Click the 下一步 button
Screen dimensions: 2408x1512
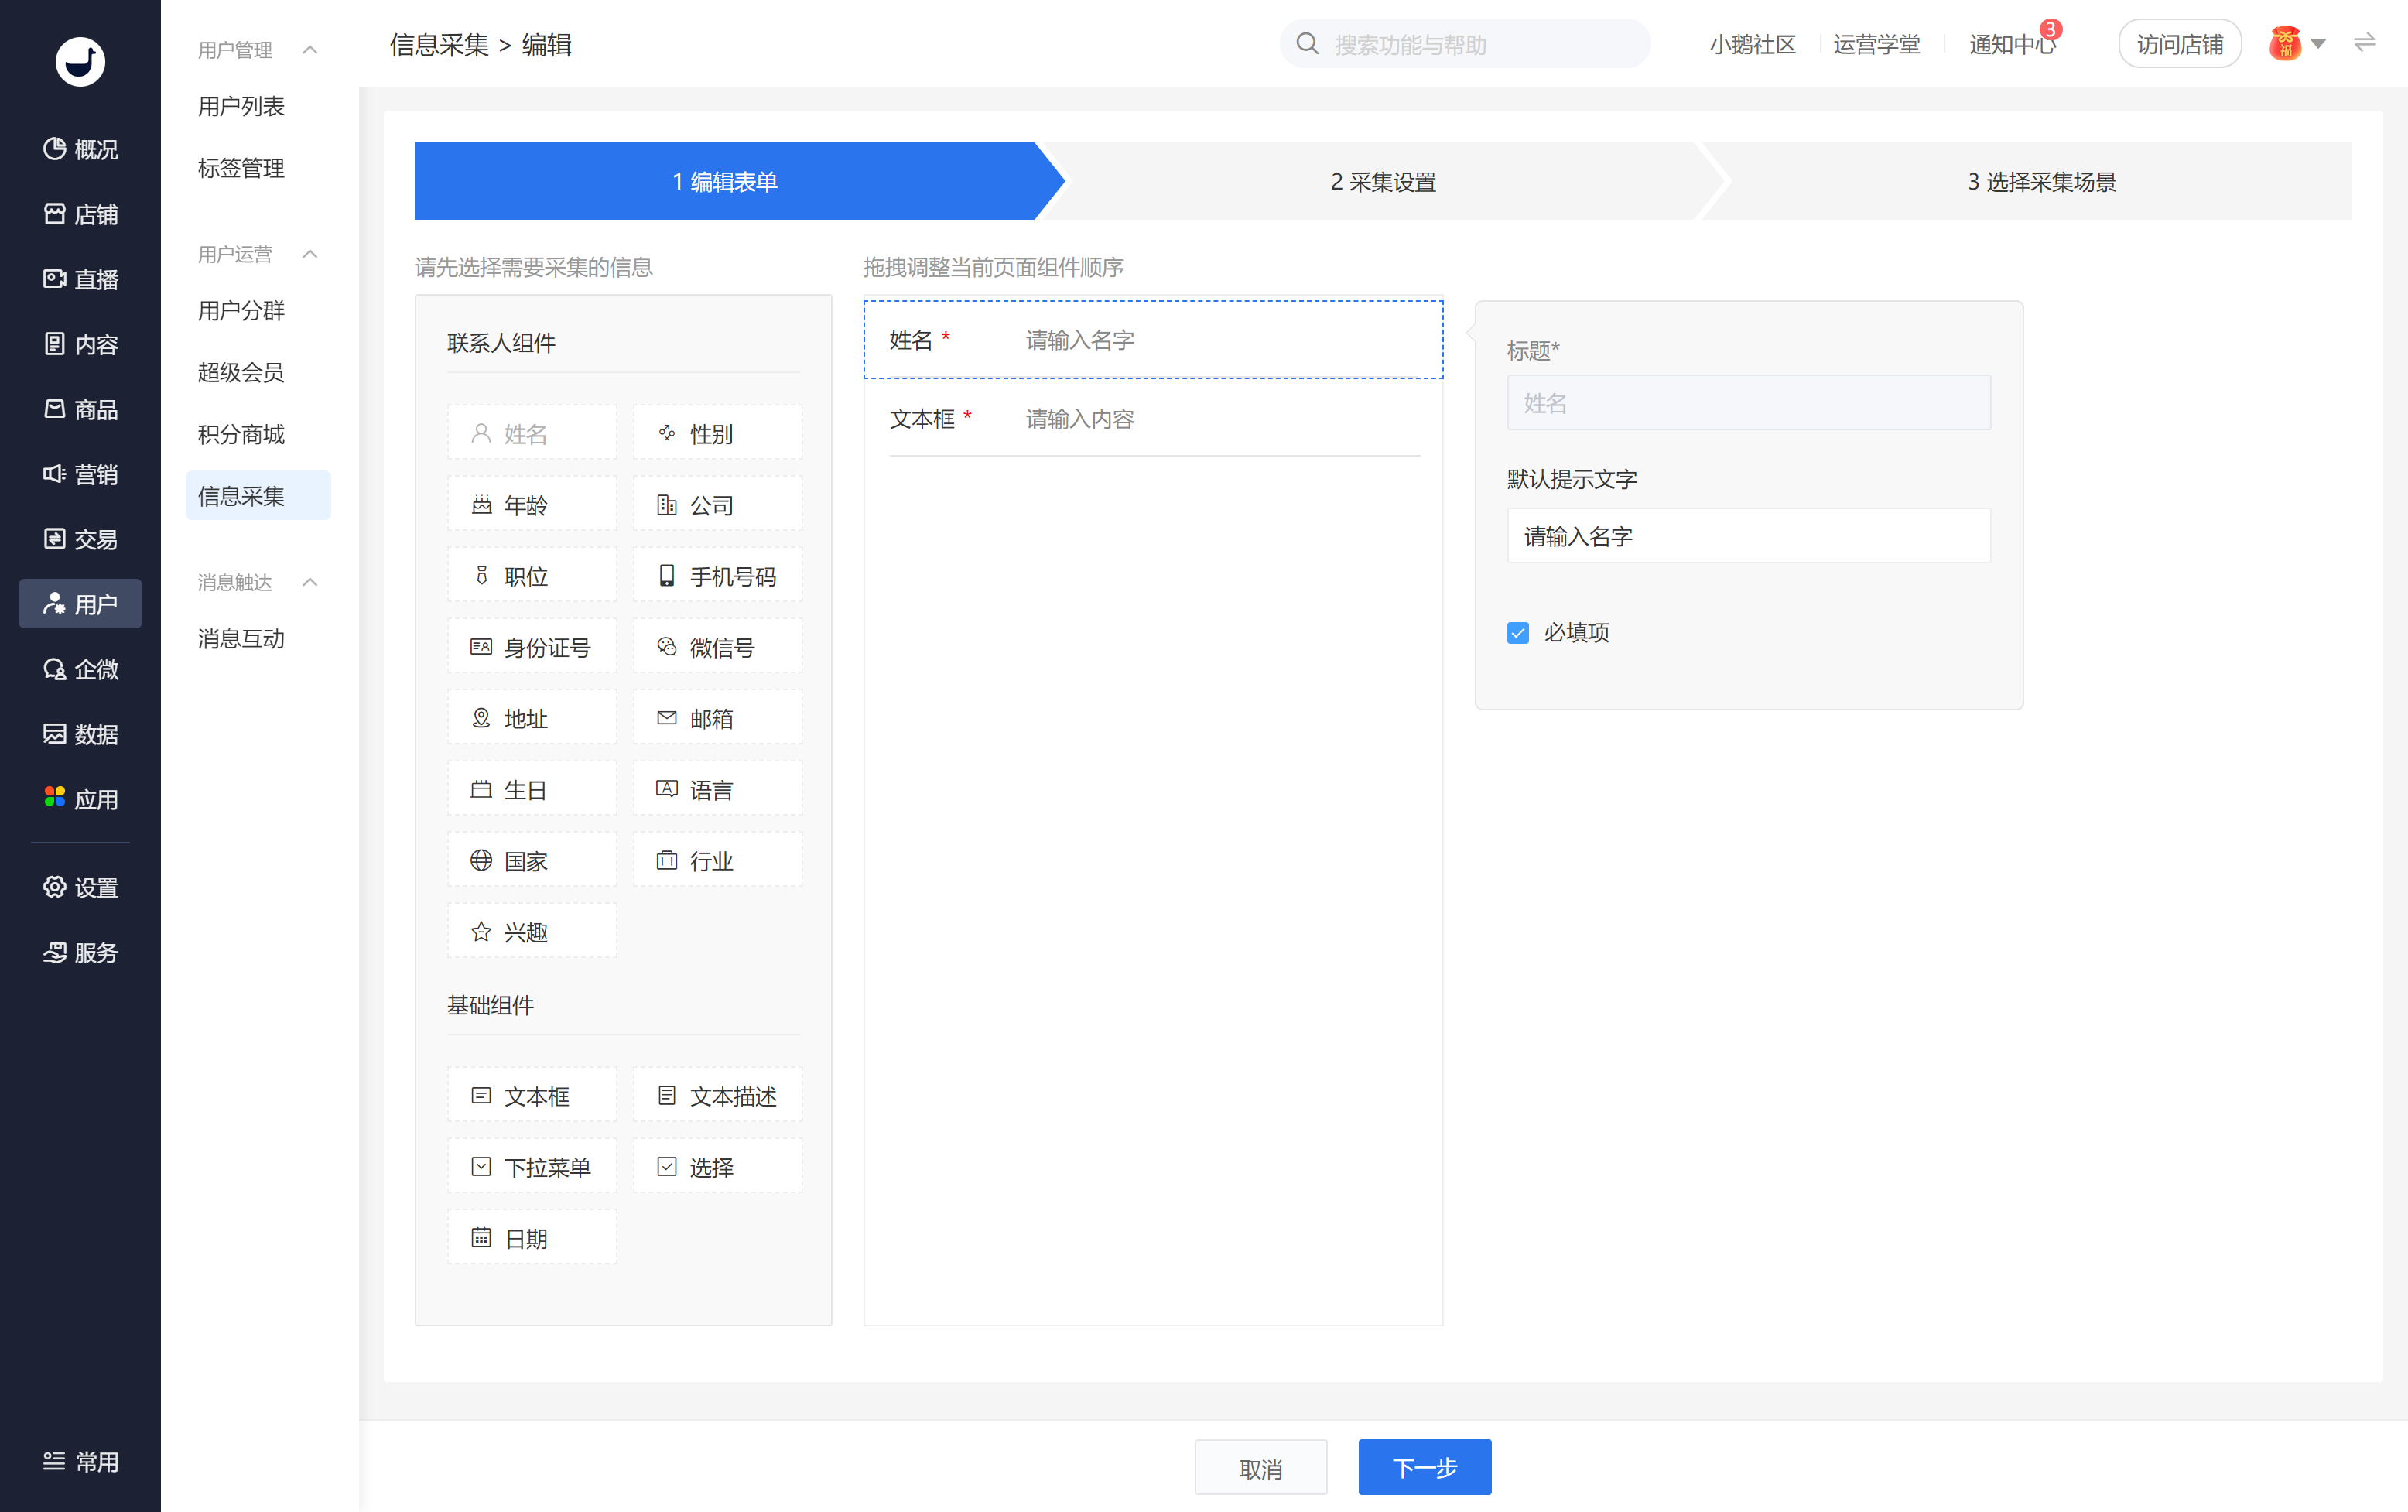[x=1424, y=1467]
